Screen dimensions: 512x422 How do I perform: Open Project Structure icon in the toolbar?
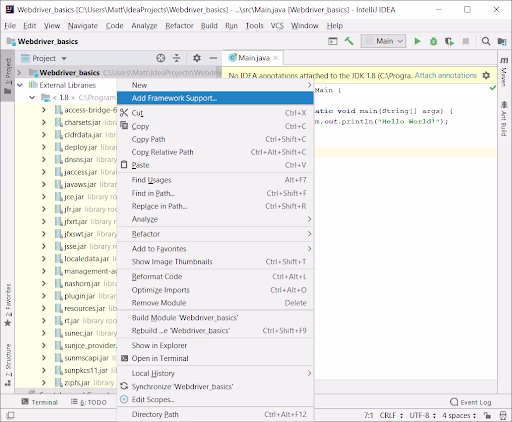coord(502,41)
